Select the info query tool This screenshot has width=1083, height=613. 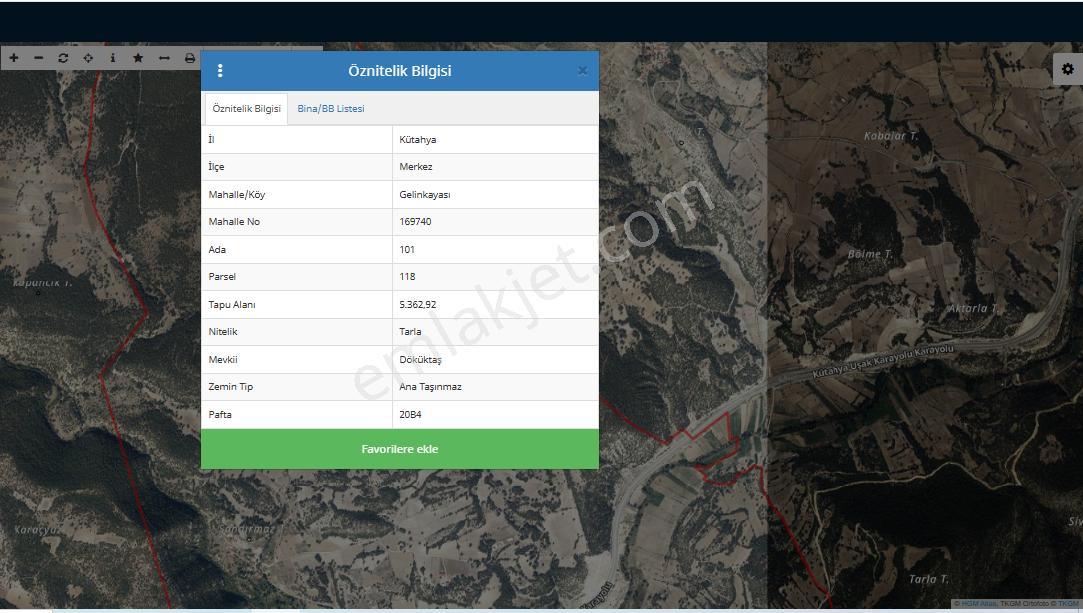(x=113, y=58)
